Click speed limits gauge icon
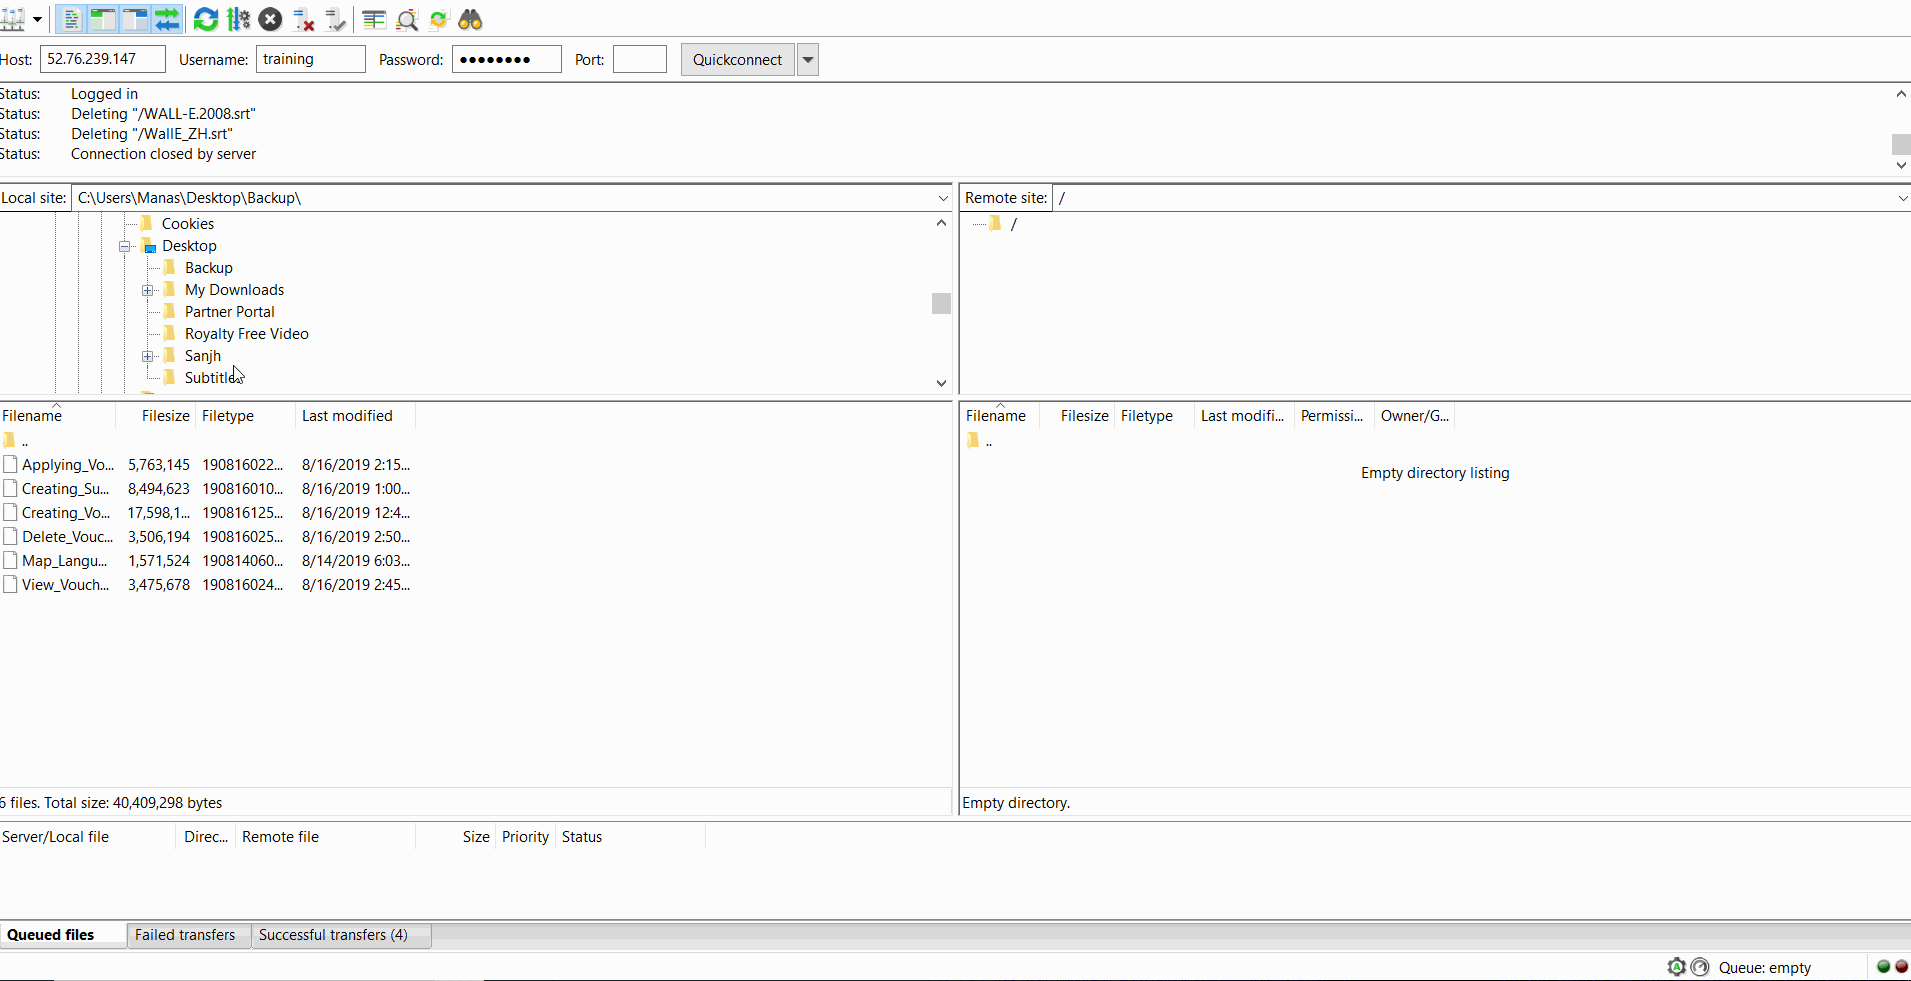This screenshot has width=1911, height=981. click(x=1700, y=967)
